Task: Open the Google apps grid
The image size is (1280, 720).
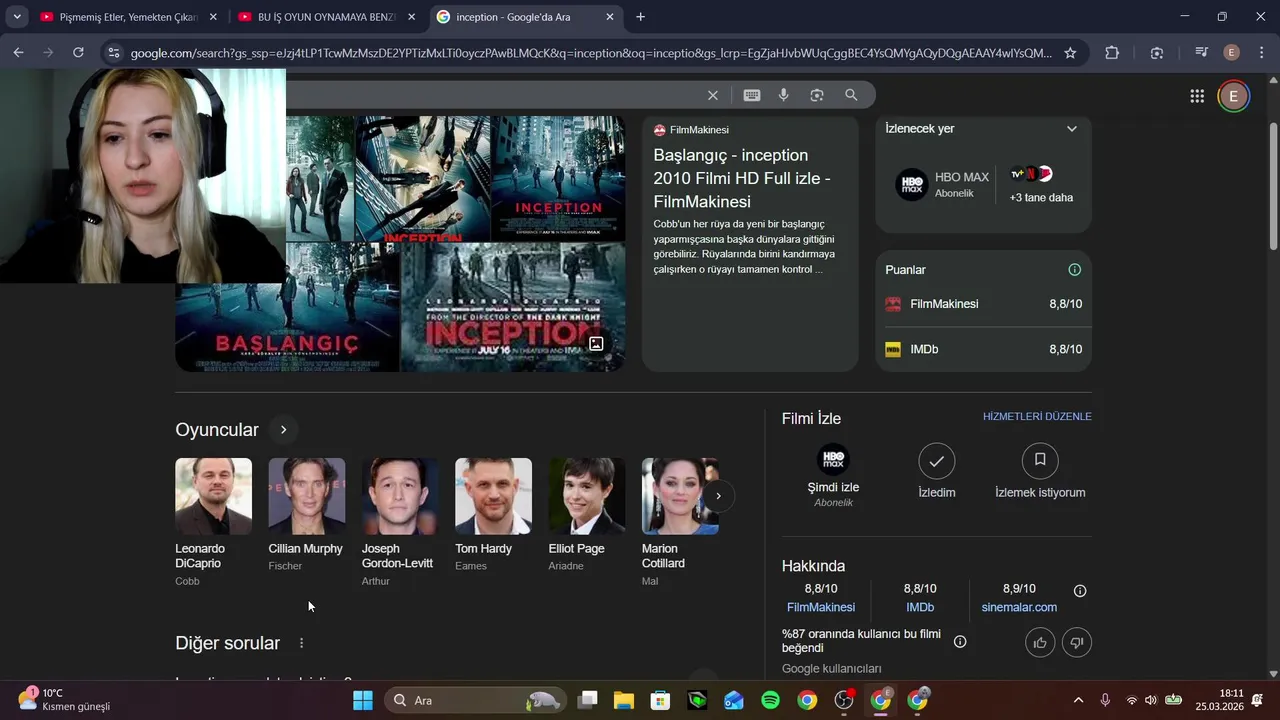Action: pyautogui.click(x=1197, y=96)
